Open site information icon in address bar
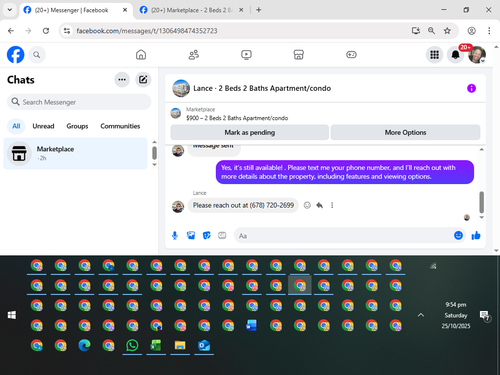500x375 pixels. tap(67, 31)
